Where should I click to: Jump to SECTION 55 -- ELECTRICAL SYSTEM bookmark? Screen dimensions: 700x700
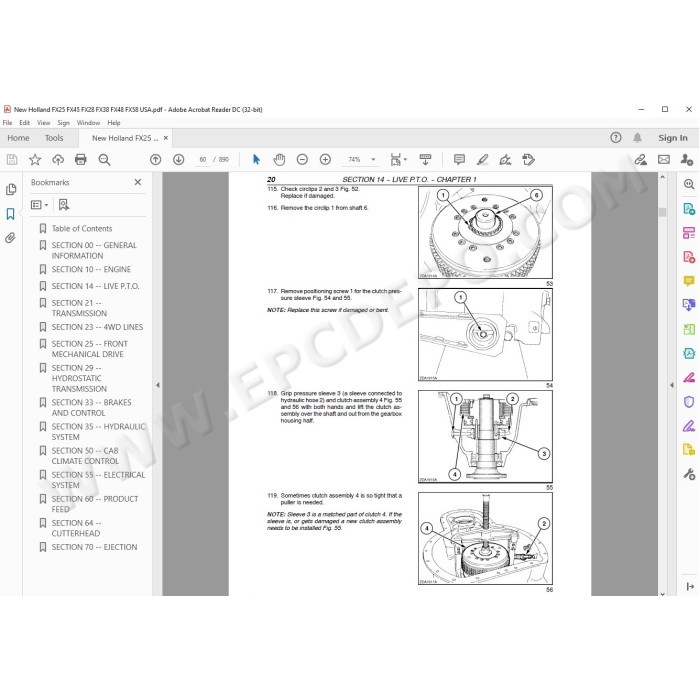(x=98, y=480)
